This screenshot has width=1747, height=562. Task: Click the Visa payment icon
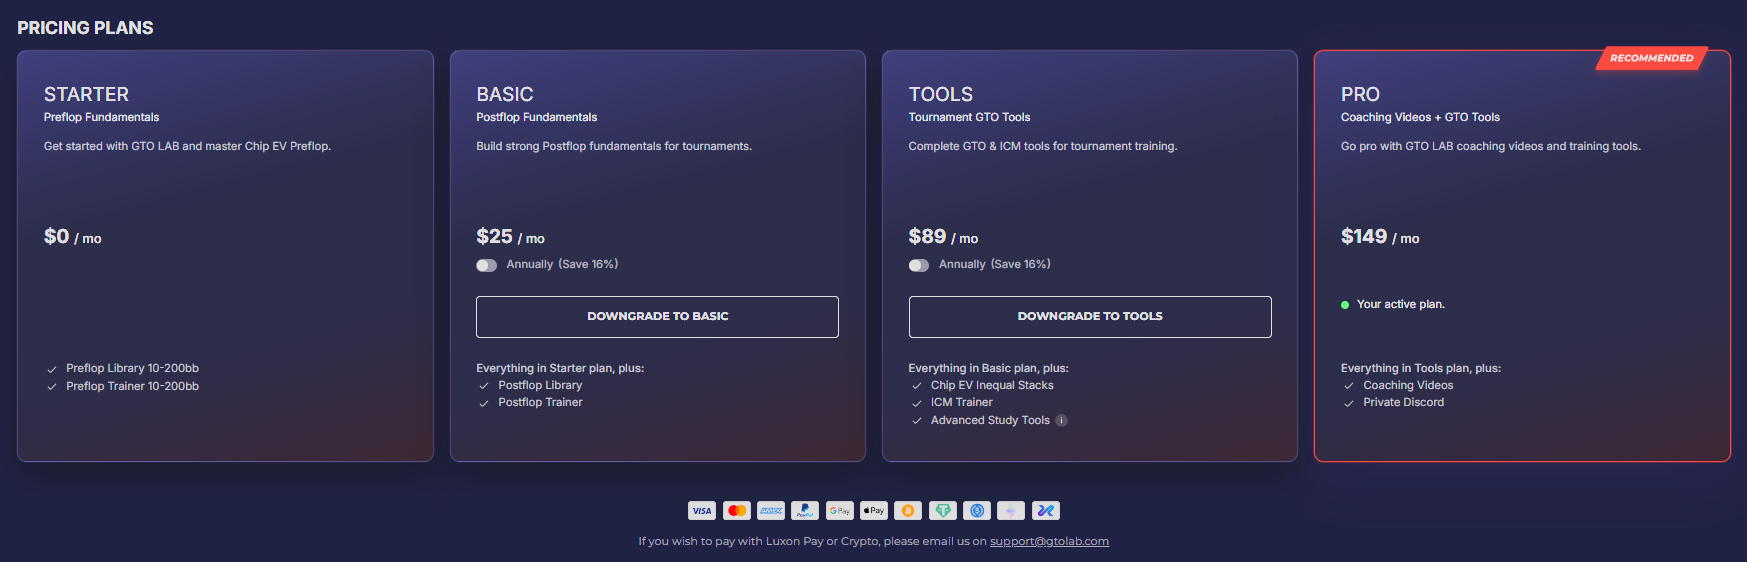702,511
